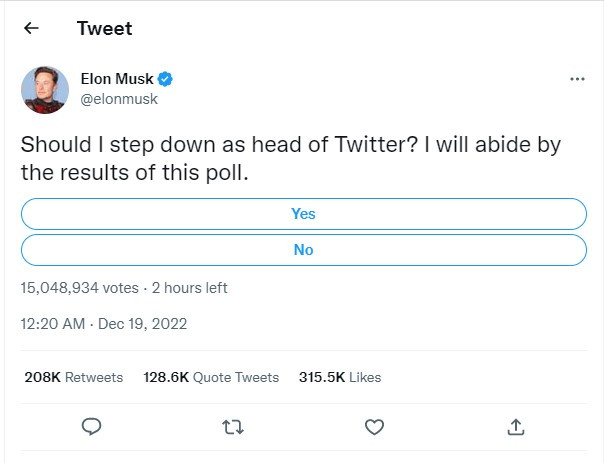Image resolution: width=604 pixels, height=463 pixels.
Task: Click the Tweet page header title
Action: coord(104,28)
